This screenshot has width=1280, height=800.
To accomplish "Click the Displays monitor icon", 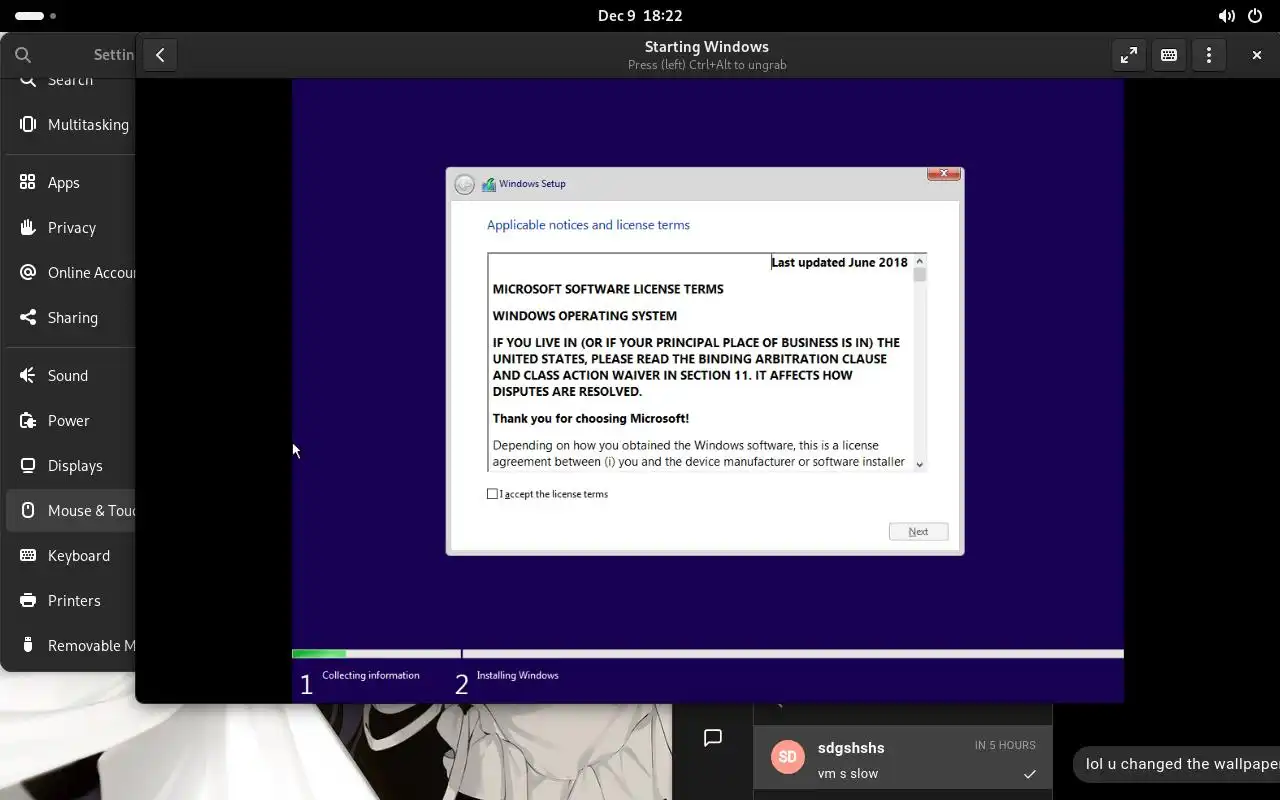I will [x=28, y=466].
